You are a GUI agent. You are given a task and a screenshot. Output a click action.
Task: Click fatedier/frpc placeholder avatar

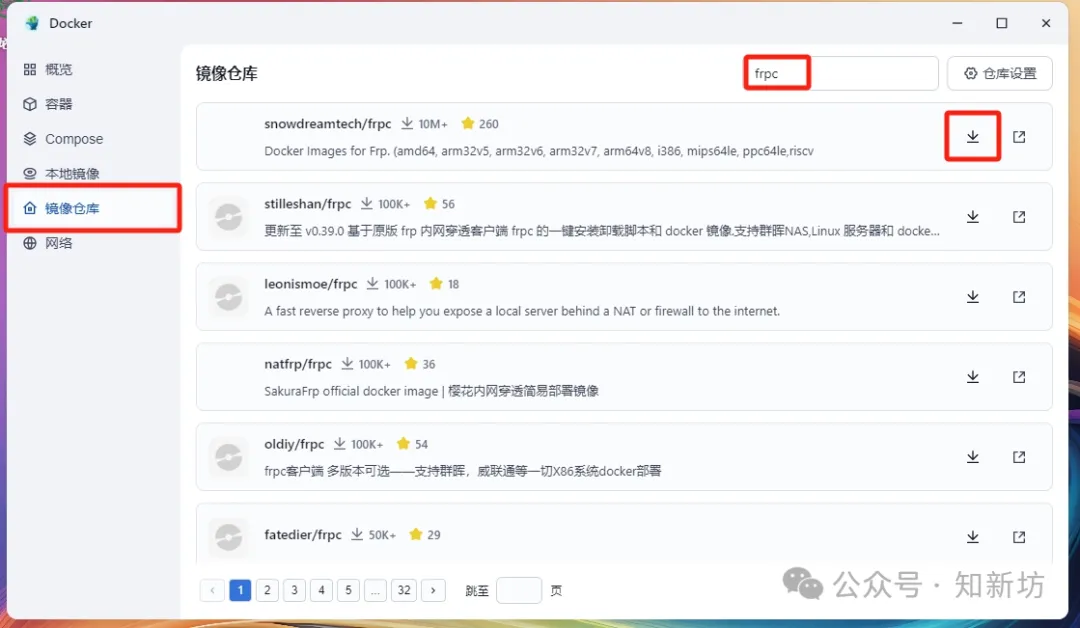click(x=229, y=536)
